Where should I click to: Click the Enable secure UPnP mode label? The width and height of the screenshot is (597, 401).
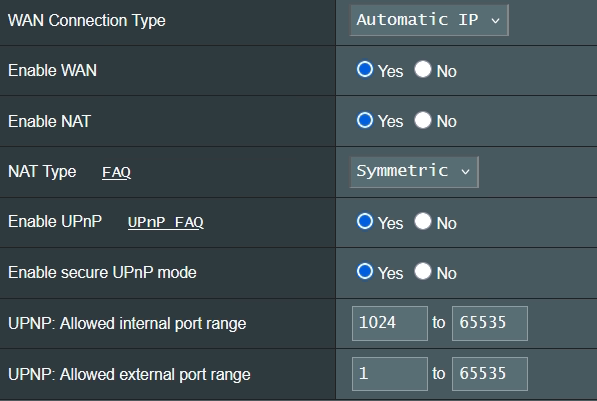point(102,273)
